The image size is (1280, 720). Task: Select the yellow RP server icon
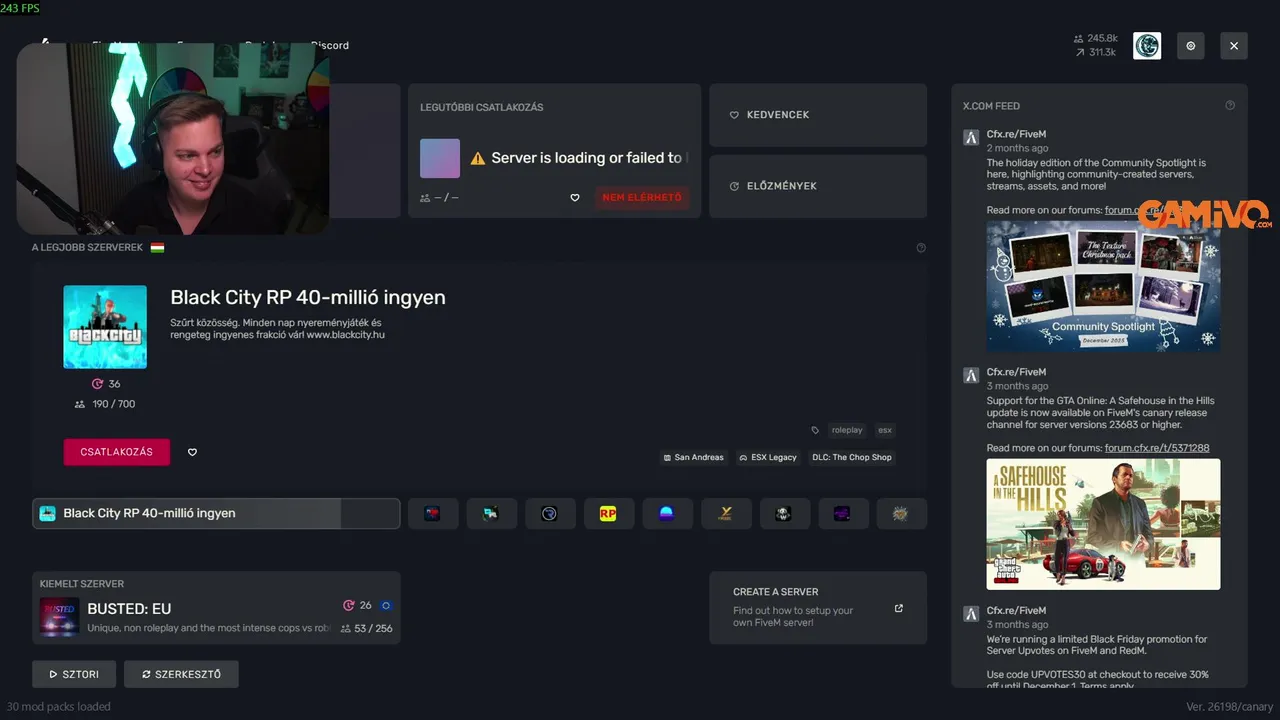(608, 514)
